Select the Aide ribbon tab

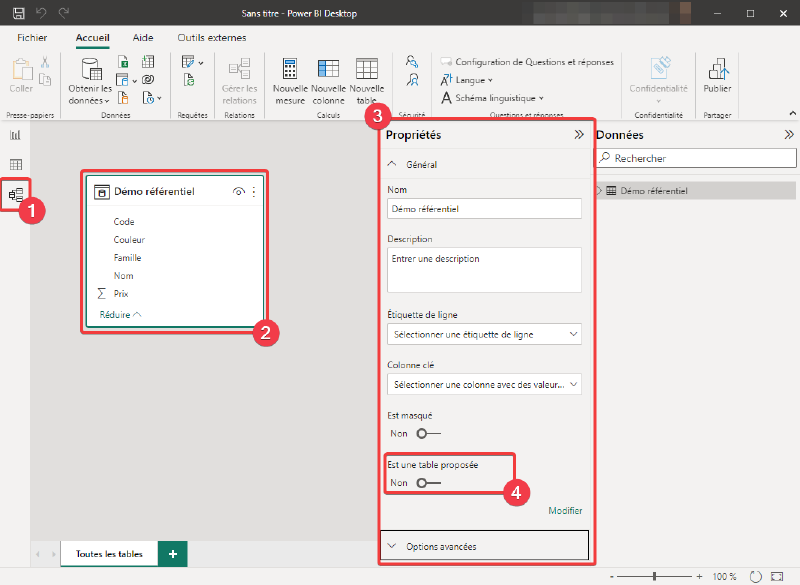click(x=143, y=38)
